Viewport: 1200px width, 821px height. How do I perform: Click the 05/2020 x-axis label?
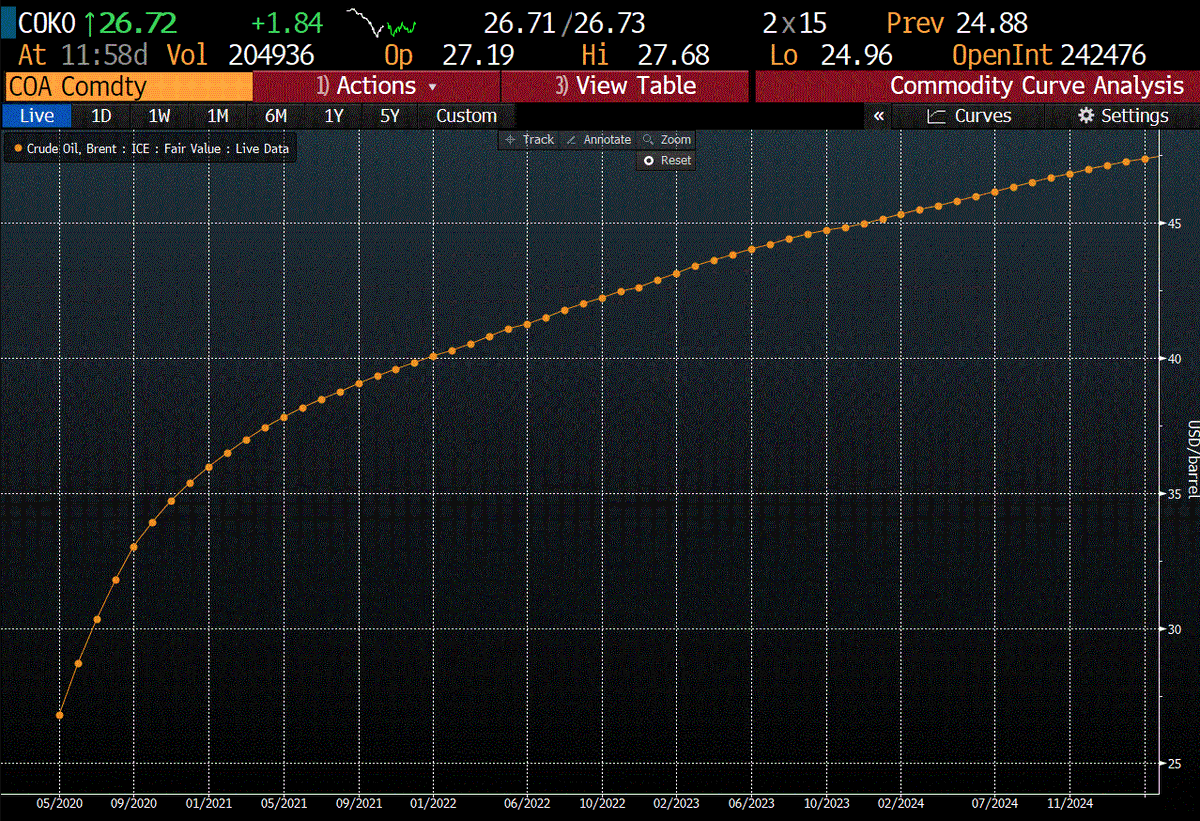pyautogui.click(x=60, y=803)
